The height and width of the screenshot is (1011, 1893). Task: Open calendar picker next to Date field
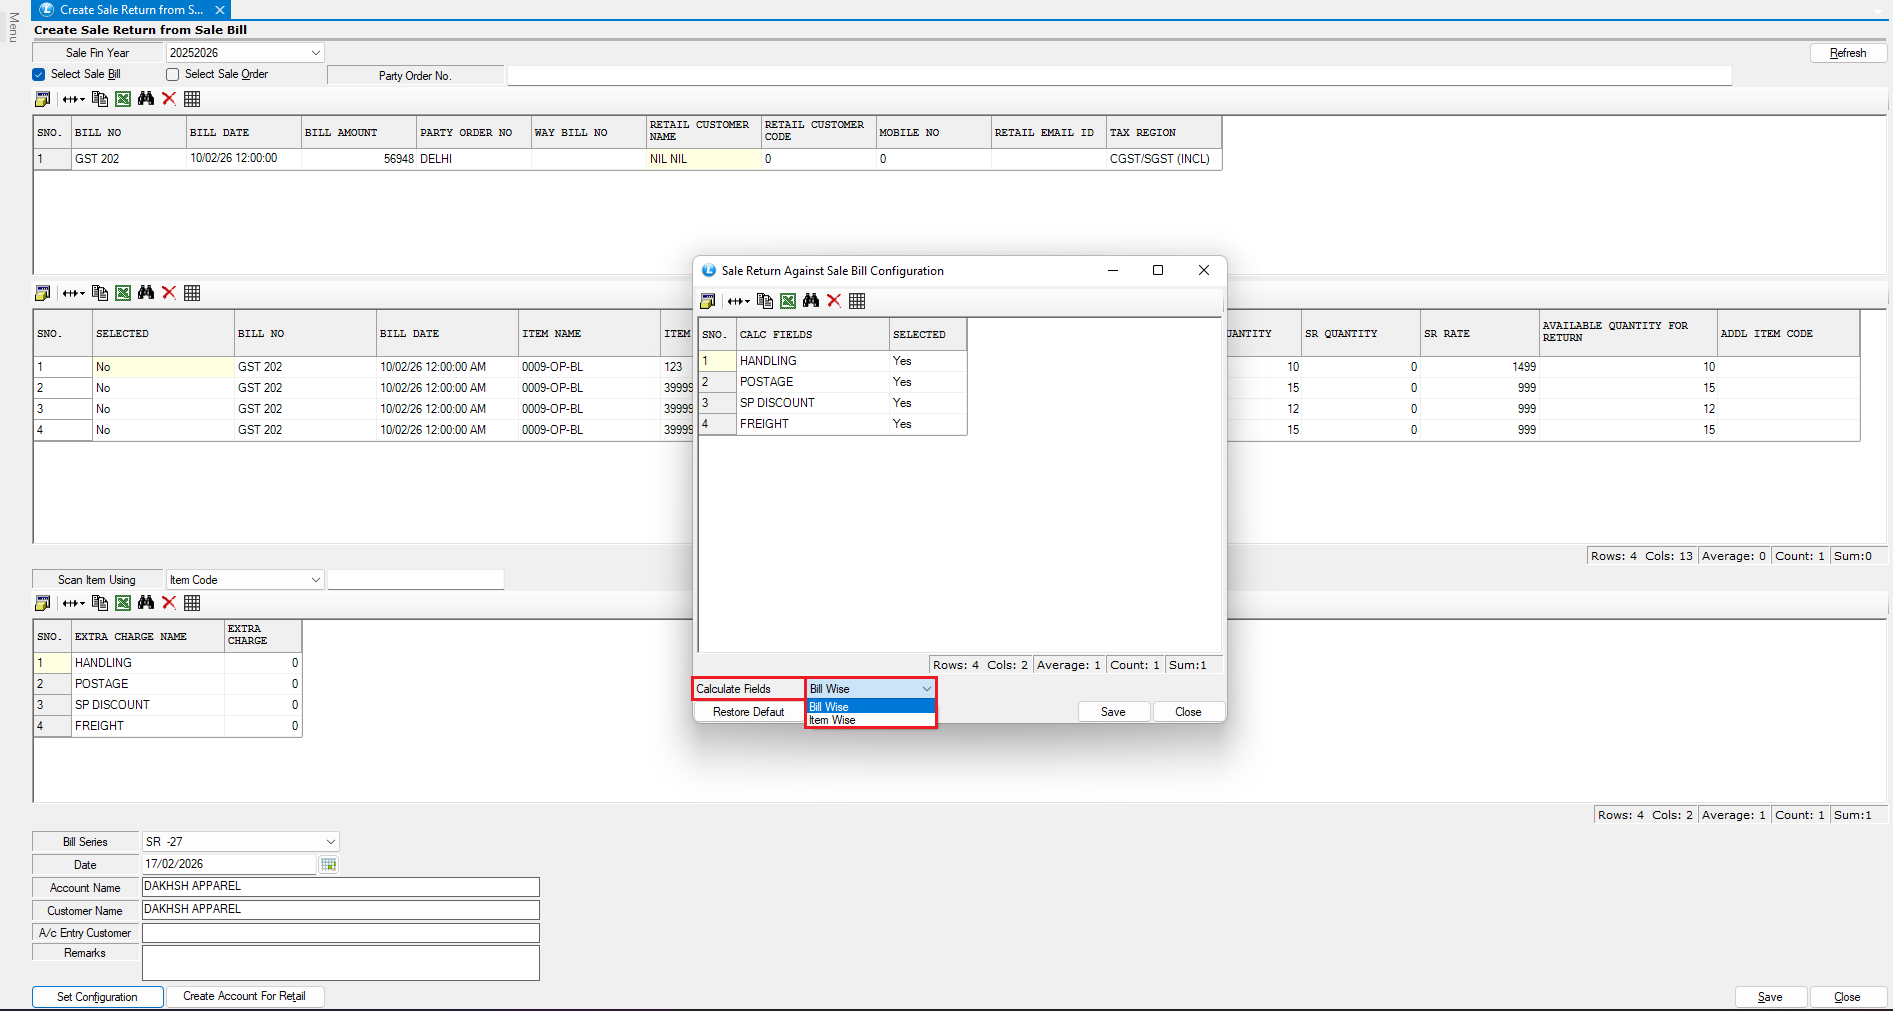tap(328, 865)
